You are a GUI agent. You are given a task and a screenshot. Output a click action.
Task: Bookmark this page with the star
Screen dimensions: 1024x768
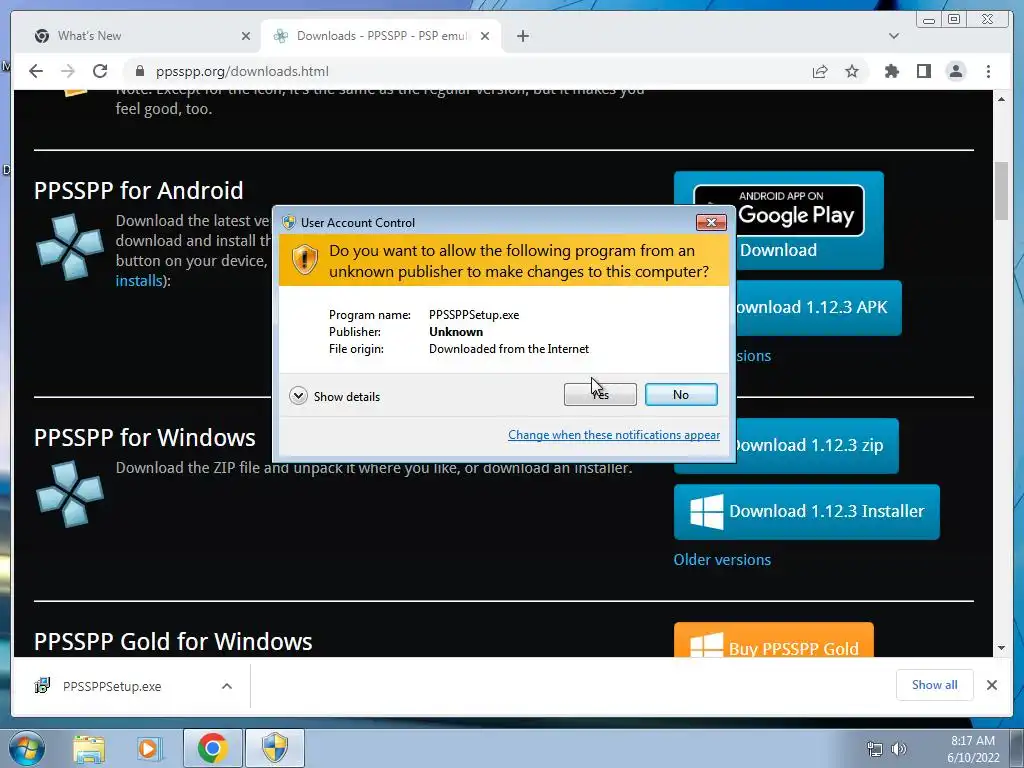(852, 71)
